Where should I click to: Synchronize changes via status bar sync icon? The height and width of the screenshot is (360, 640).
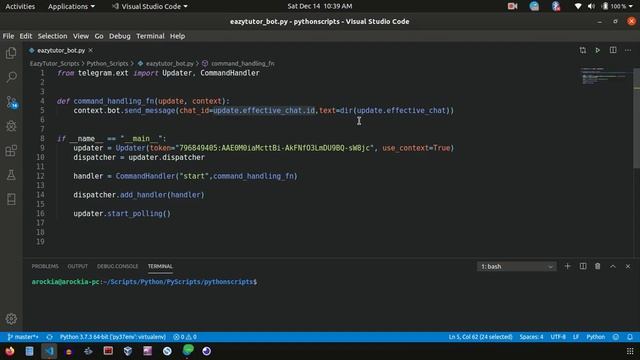49,337
